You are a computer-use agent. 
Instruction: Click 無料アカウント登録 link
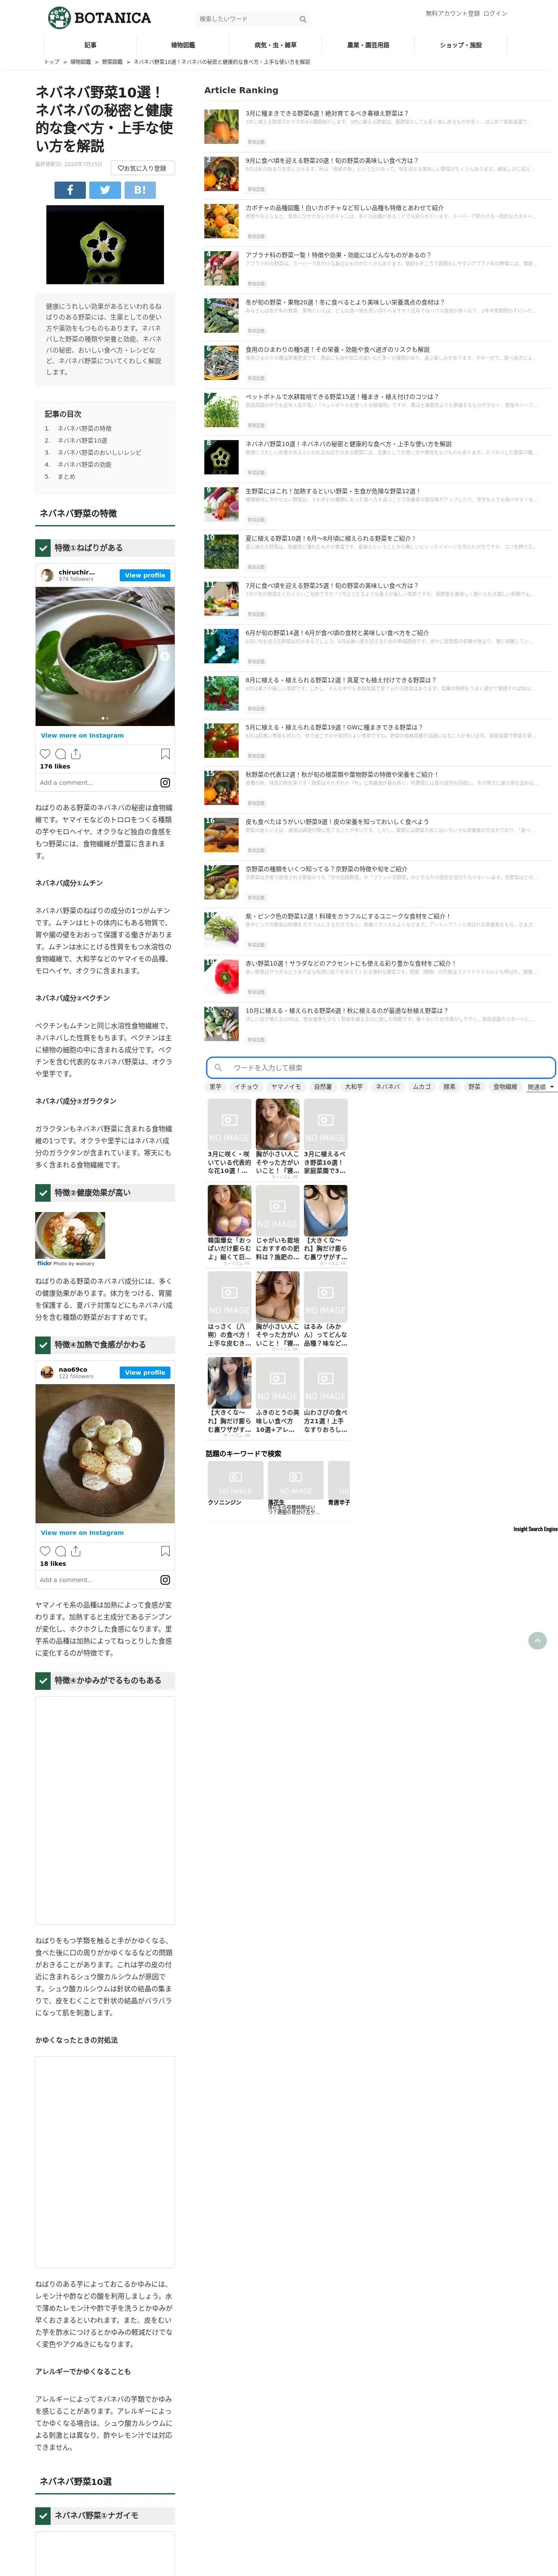click(452, 13)
